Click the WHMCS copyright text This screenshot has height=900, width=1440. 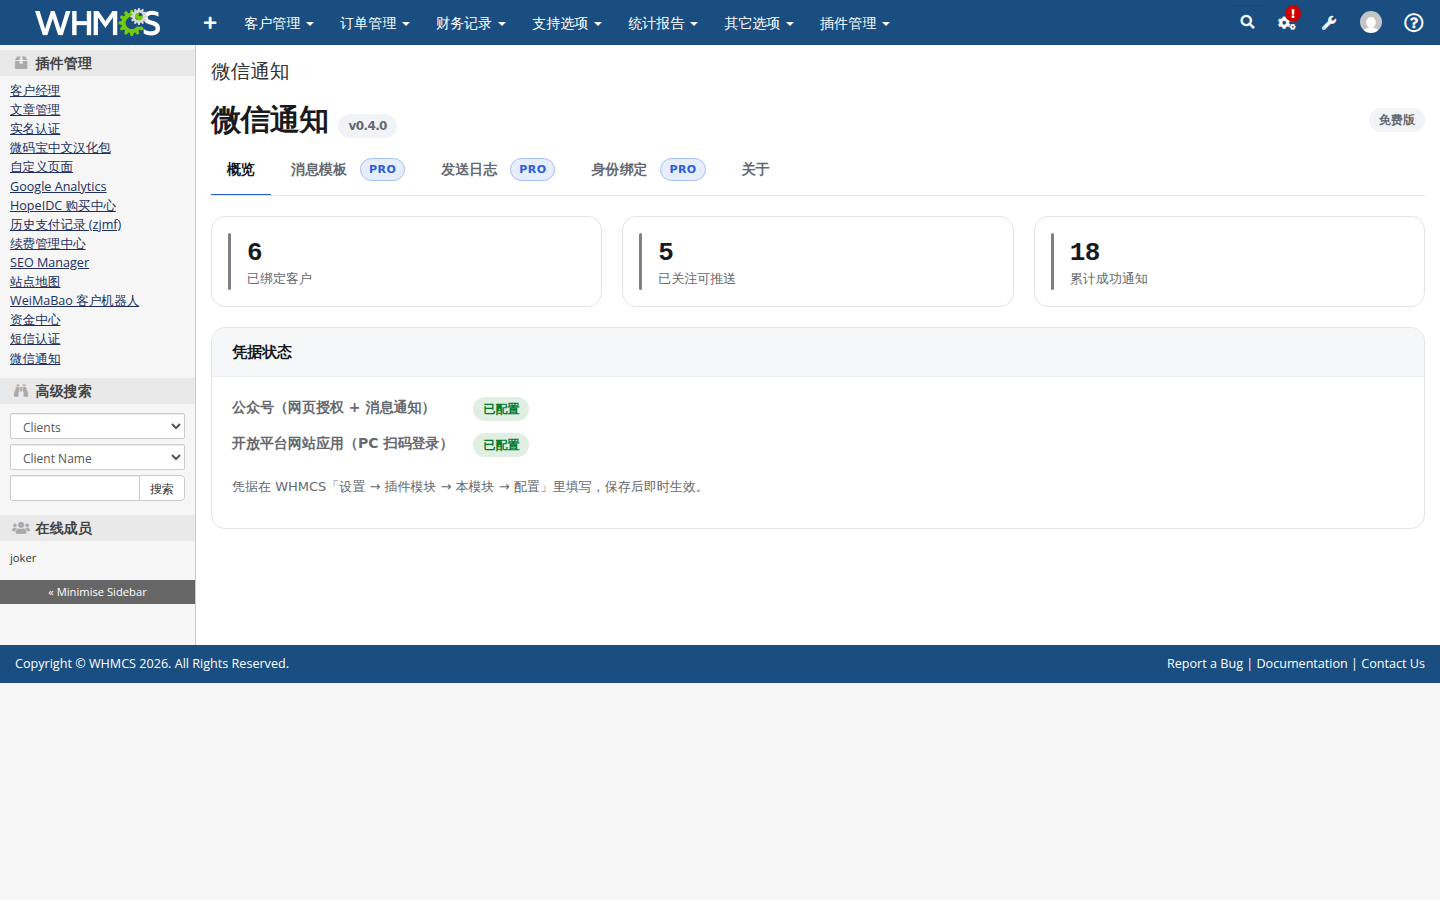click(x=152, y=663)
